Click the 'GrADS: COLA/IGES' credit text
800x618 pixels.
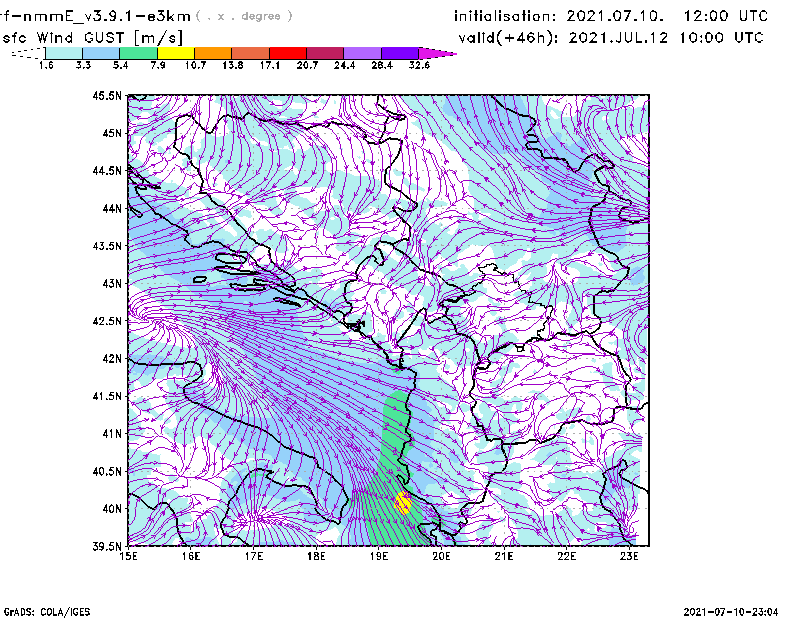click(x=47, y=612)
